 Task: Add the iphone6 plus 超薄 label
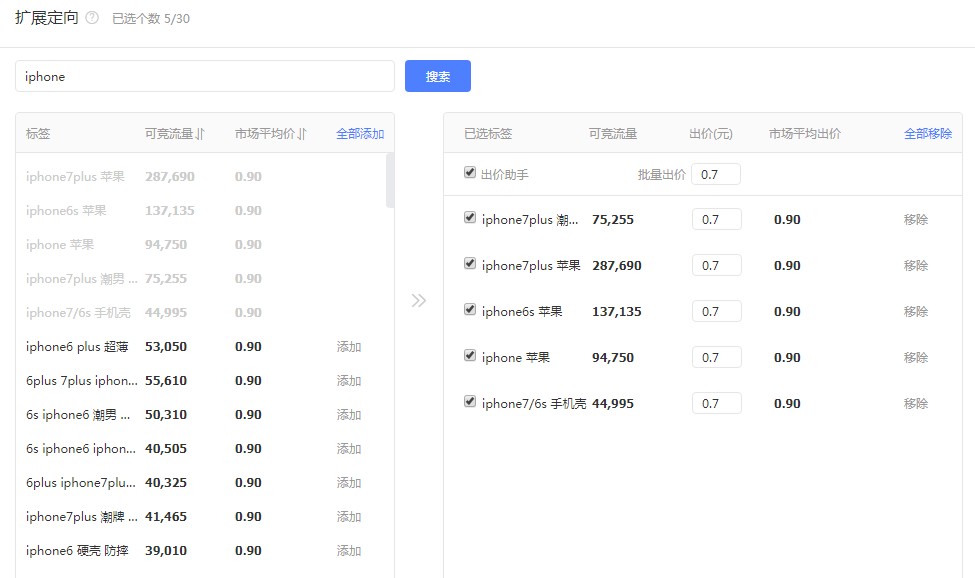tap(349, 347)
